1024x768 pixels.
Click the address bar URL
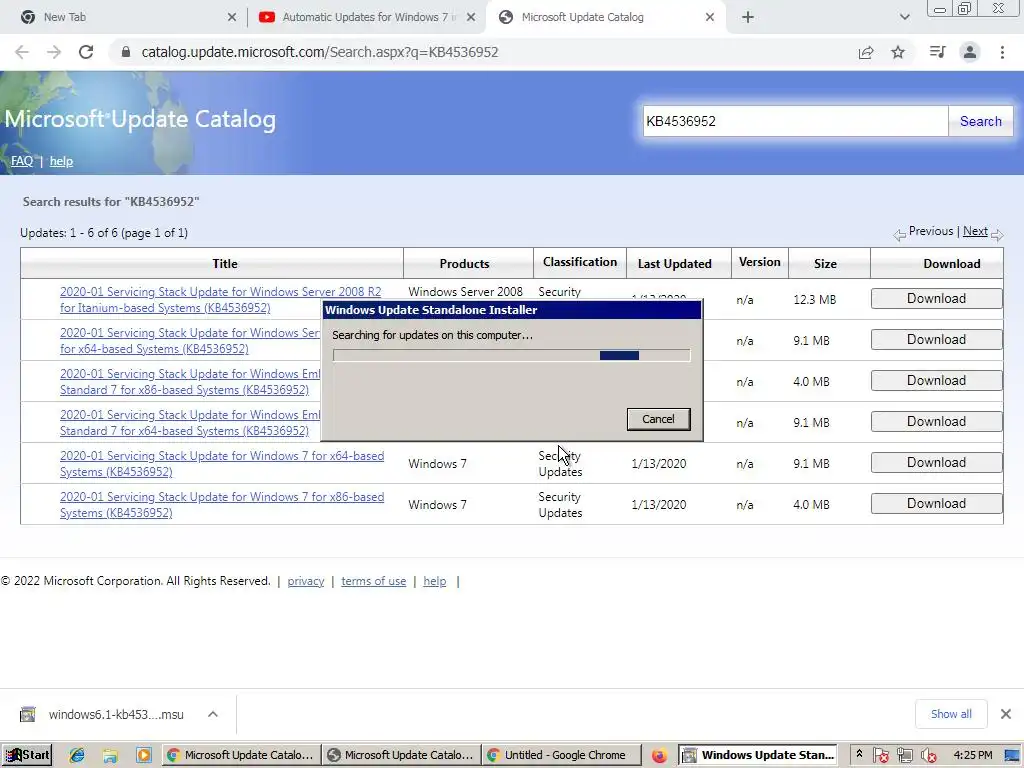[319, 52]
